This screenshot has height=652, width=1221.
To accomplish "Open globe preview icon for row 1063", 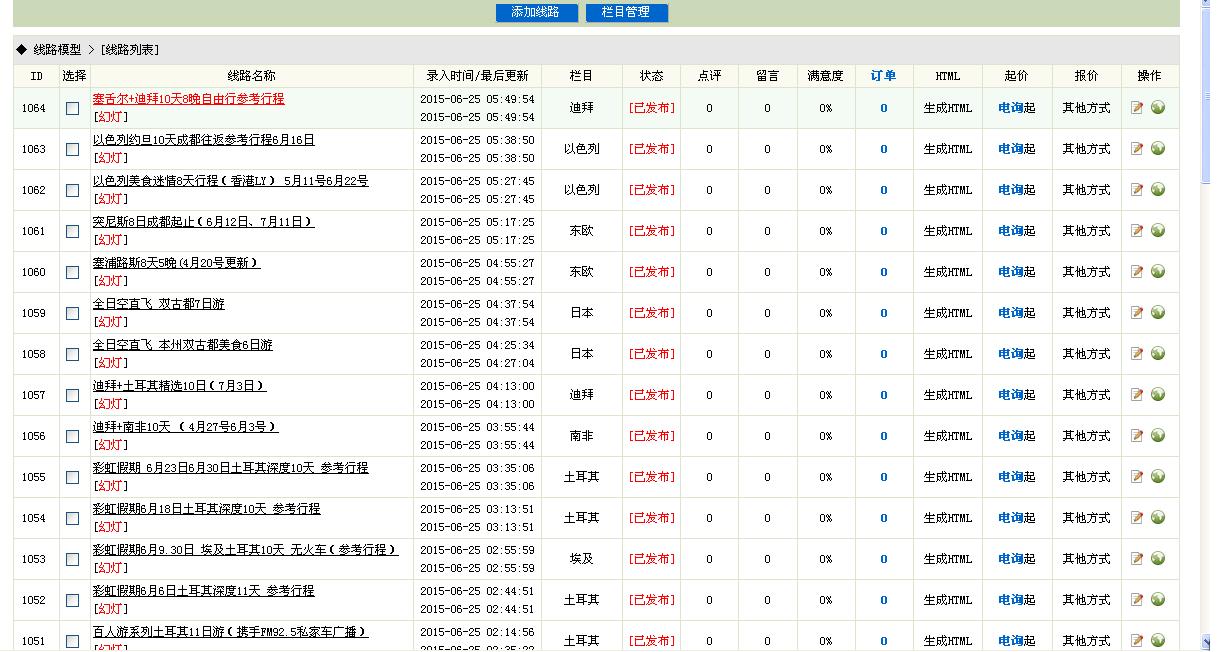I will point(1158,148).
